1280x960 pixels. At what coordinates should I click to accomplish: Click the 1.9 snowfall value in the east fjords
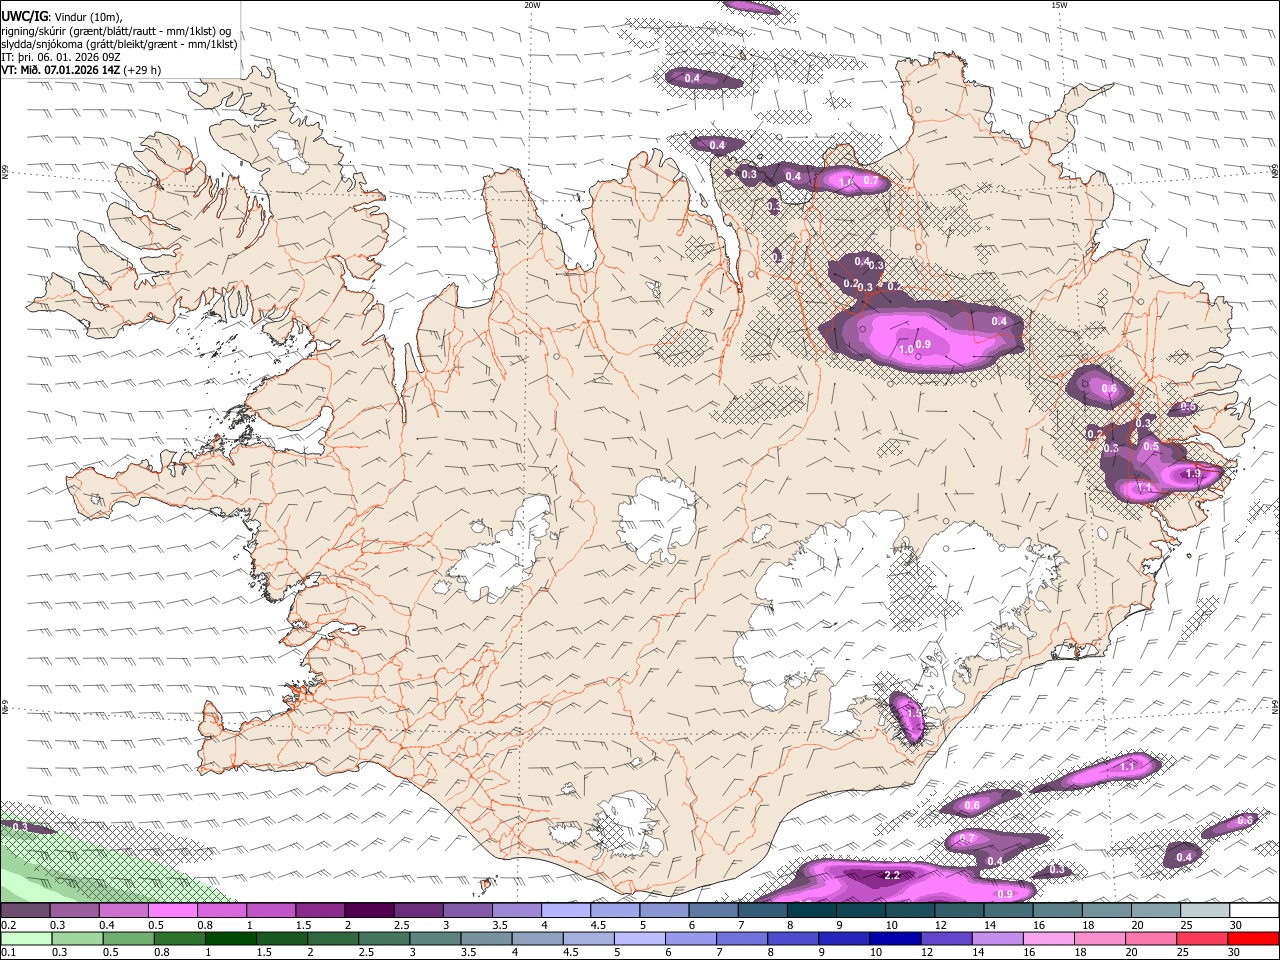[1192, 474]
